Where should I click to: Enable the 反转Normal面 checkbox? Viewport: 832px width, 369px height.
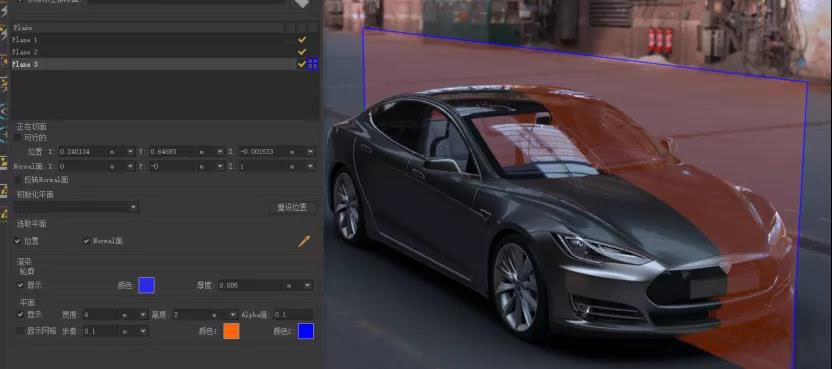click(x=19, y=180)
